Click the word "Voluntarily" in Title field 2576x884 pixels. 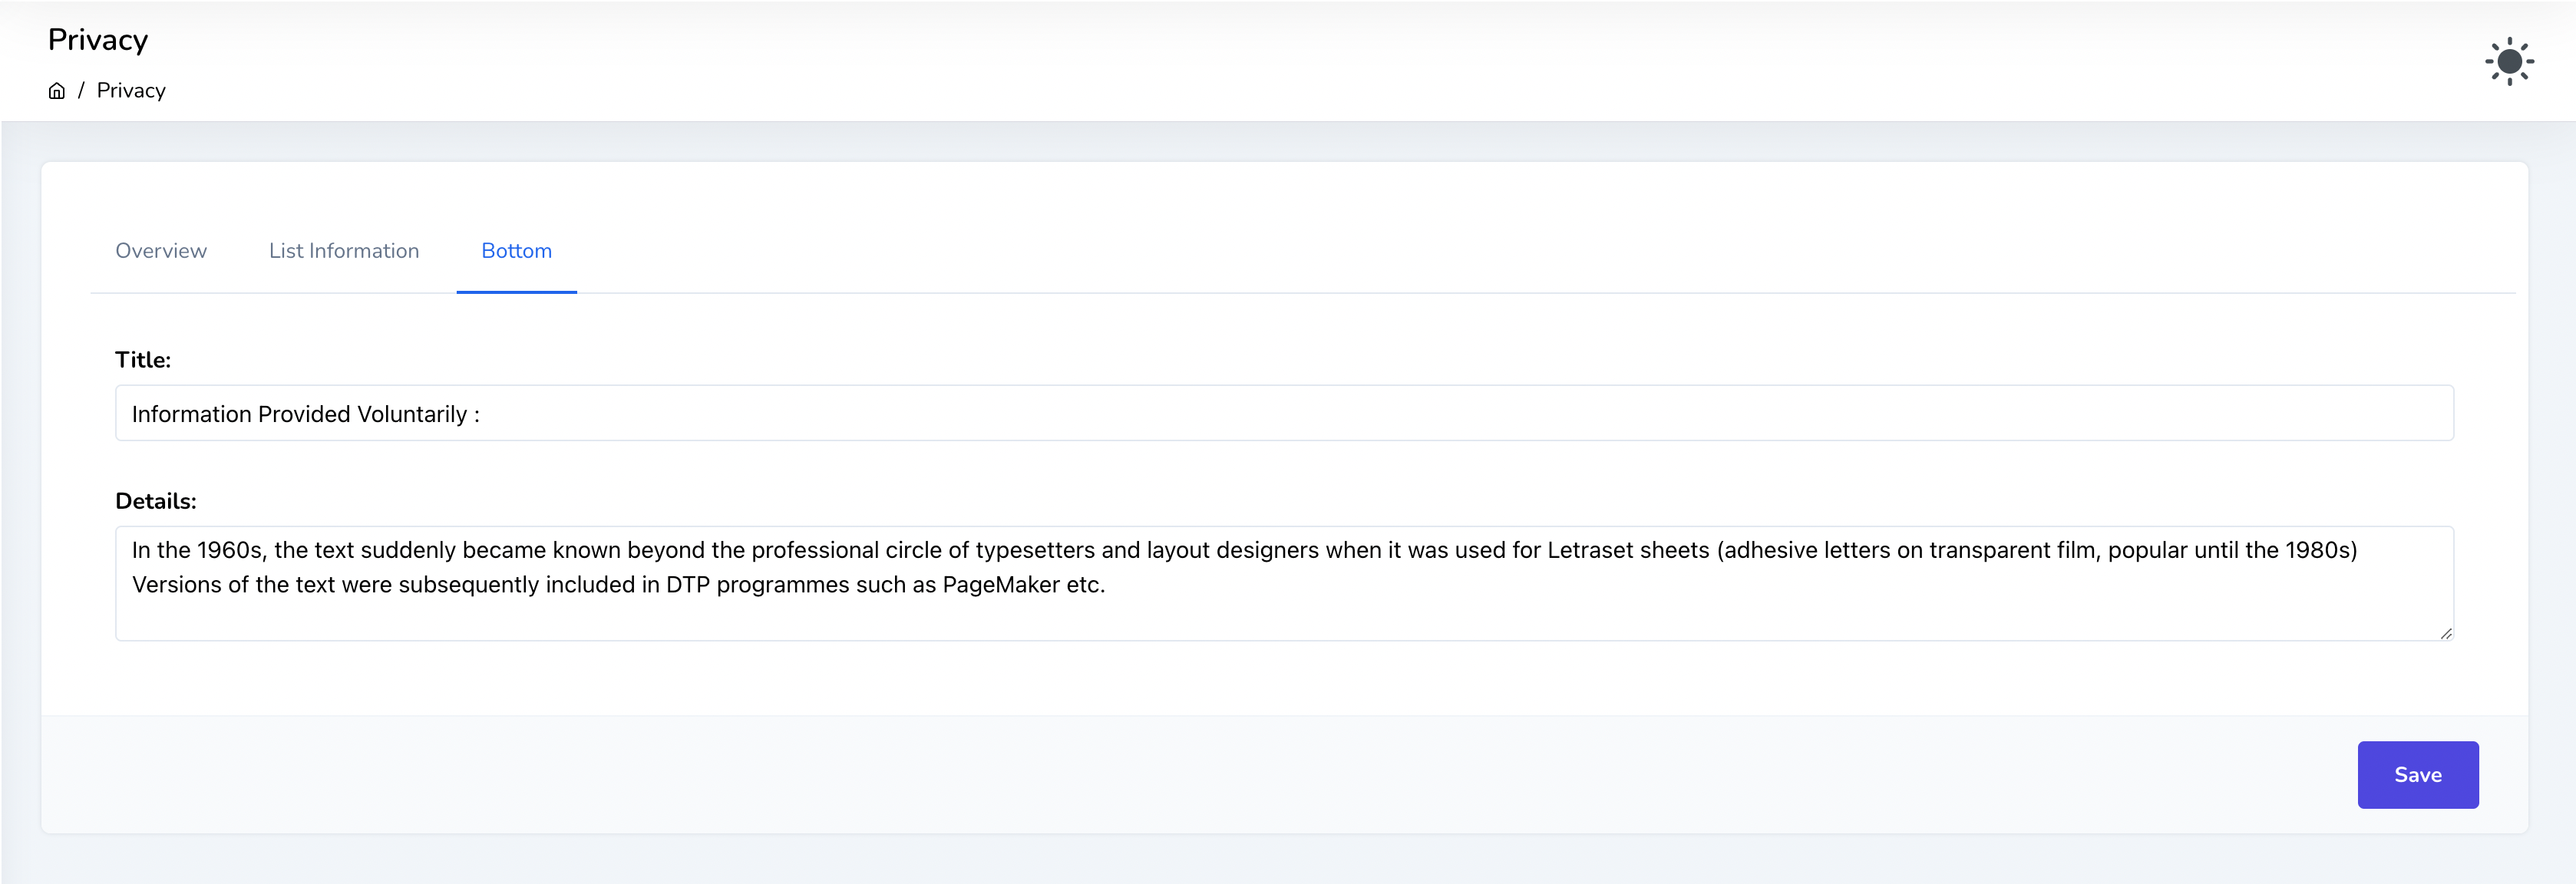pos(412,415)
